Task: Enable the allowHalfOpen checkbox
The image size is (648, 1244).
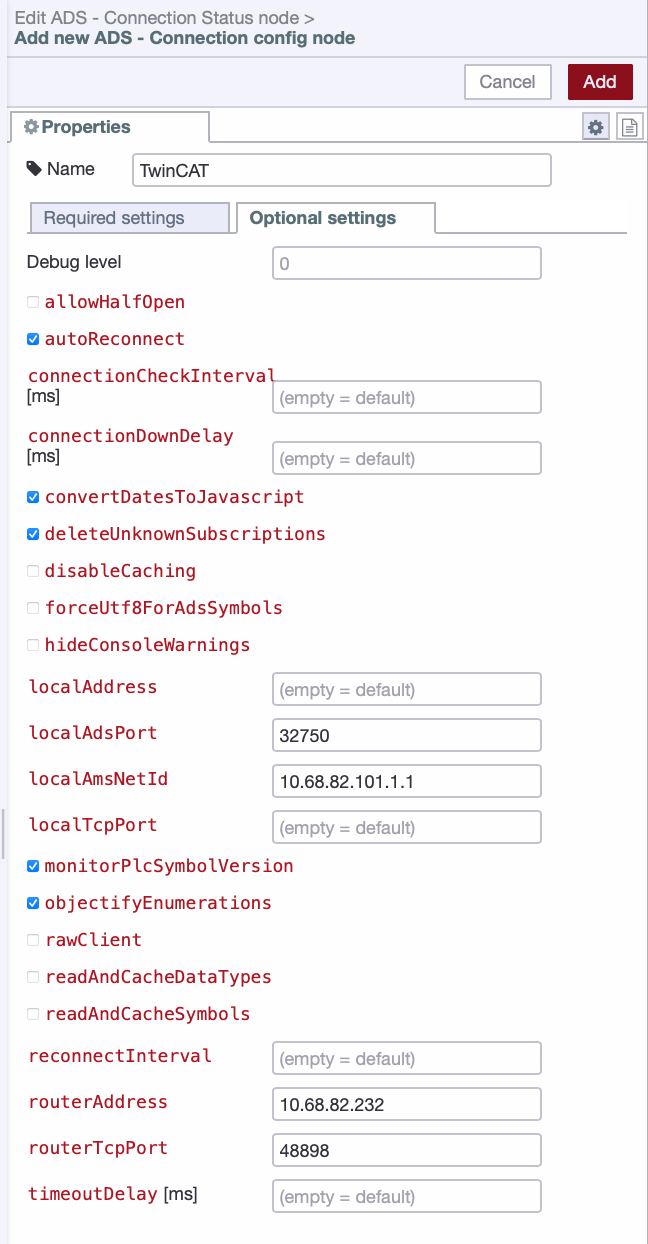Action: click(x=32, y=301)
